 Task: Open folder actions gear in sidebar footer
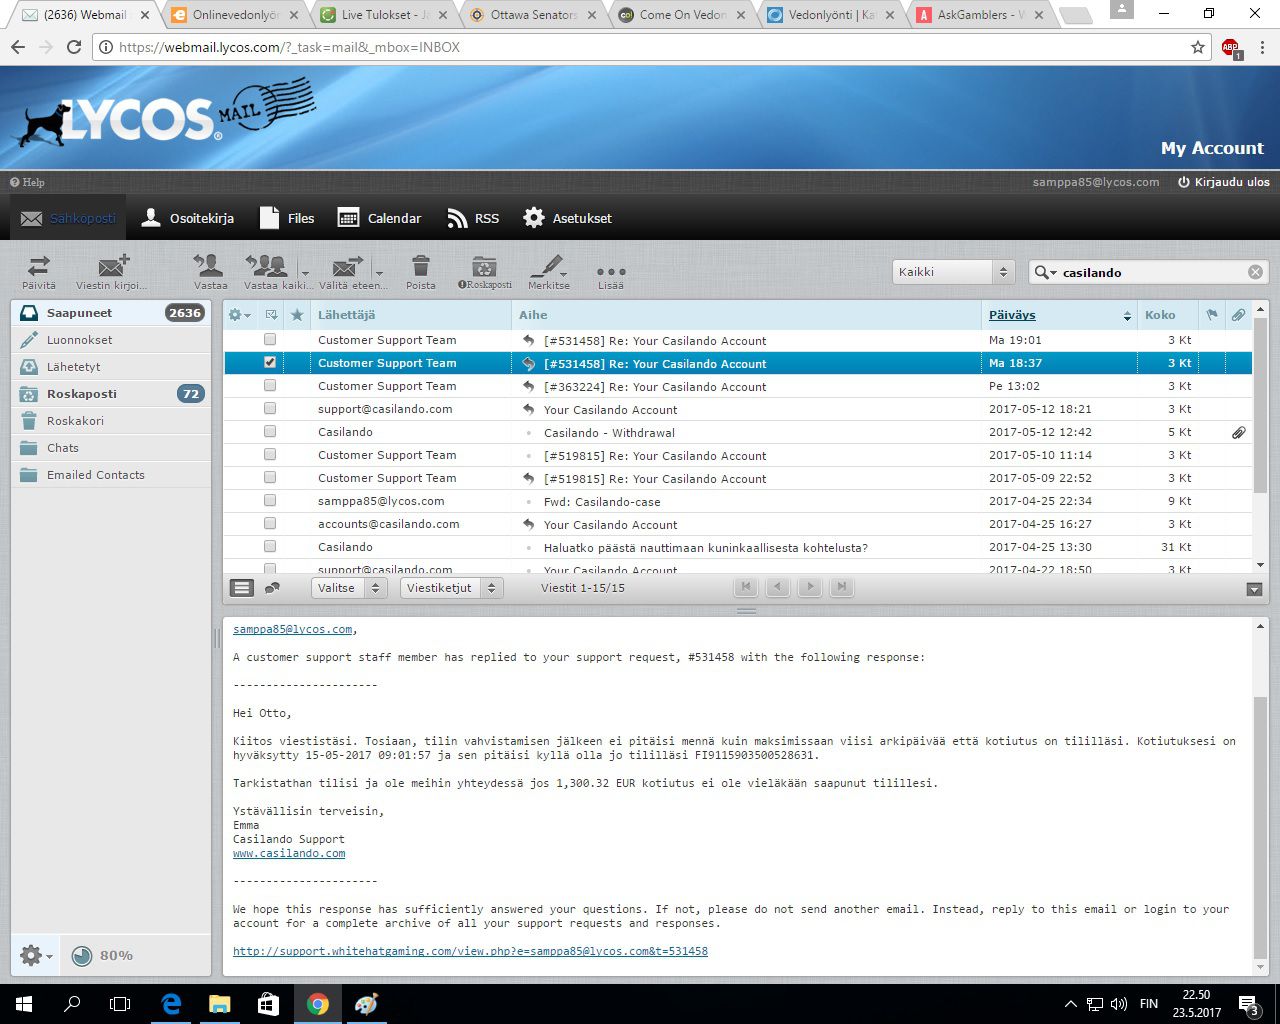36,956
